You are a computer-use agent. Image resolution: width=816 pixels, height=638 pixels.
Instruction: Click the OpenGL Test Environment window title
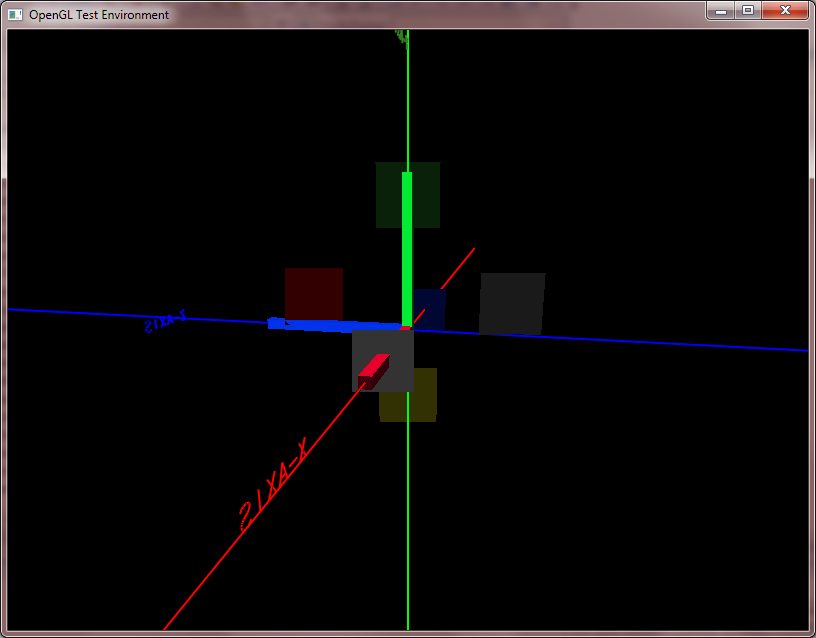click(x=99, y=15)
